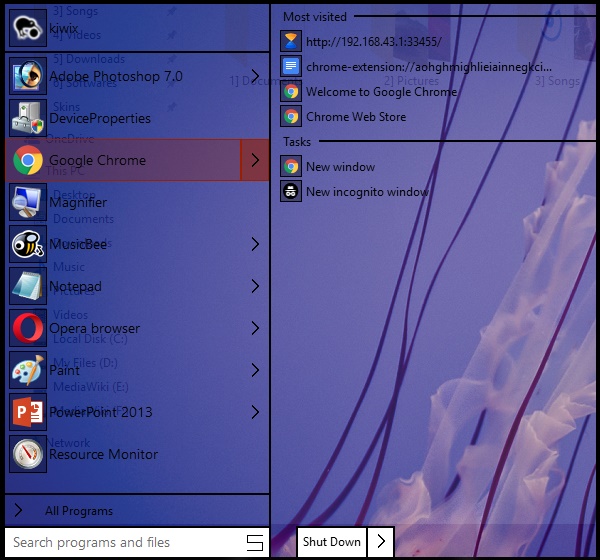Expand the Opera browser jump list arrow

click(255, 328)
